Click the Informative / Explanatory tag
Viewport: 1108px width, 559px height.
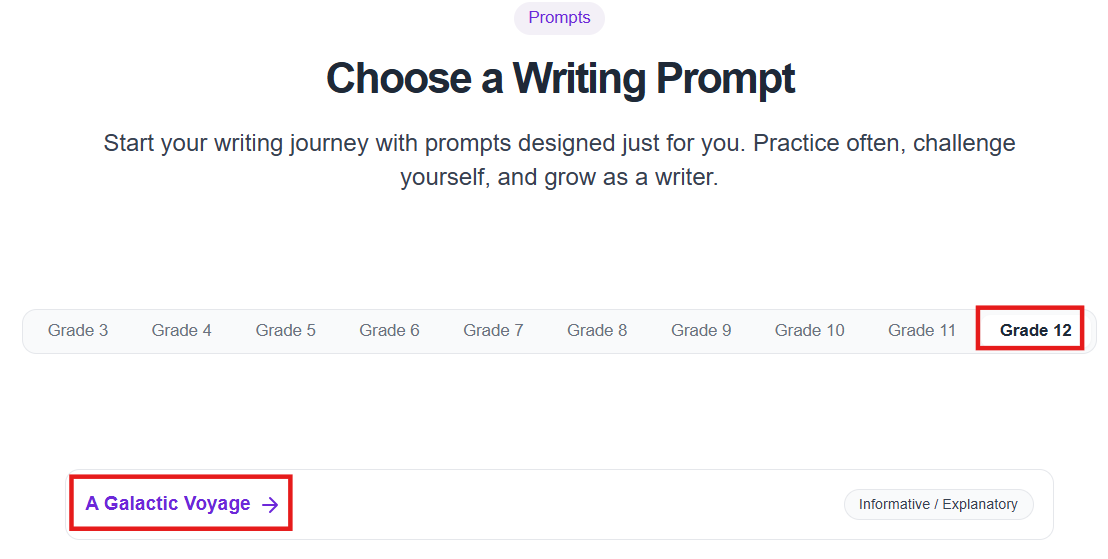938,505
